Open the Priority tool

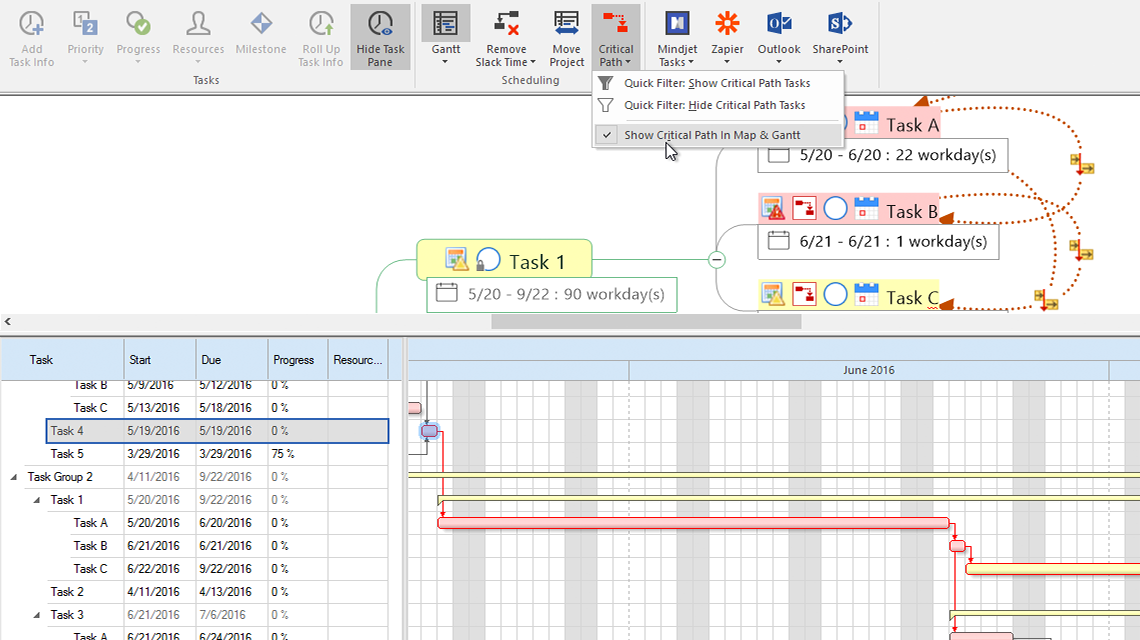[86, 31]
